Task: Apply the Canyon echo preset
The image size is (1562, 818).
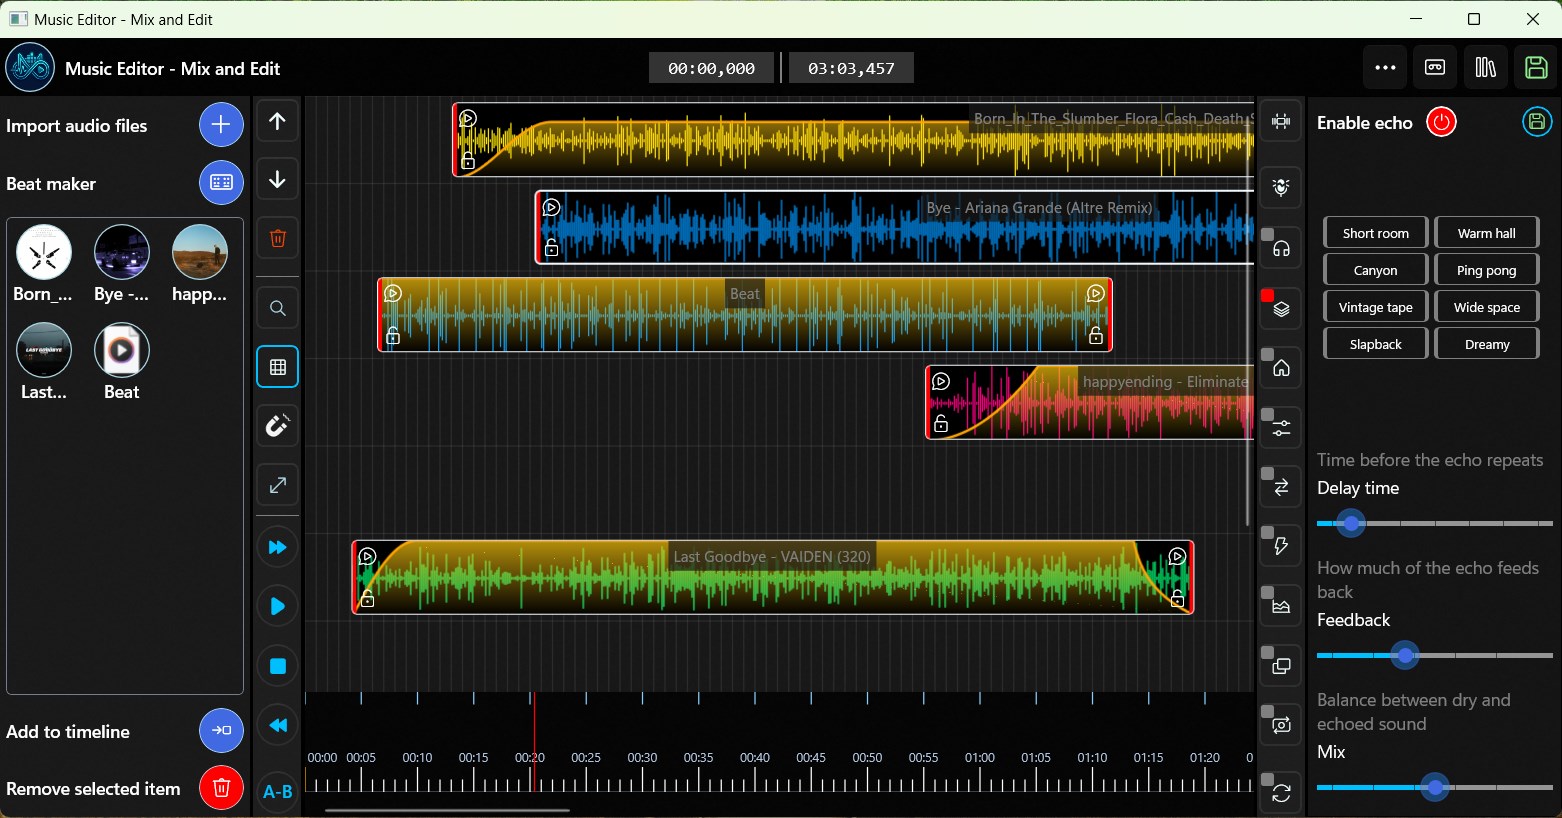Action: (1374, 269)
